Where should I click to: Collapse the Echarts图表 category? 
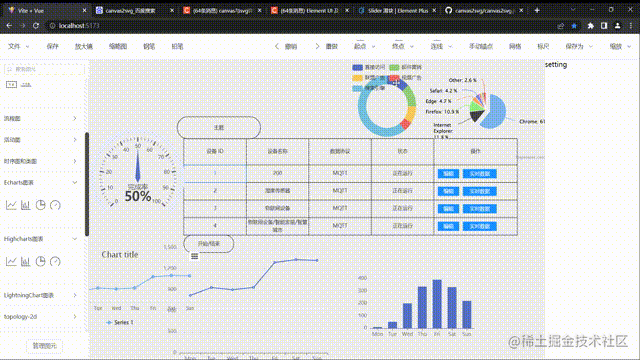coord(40,182)
